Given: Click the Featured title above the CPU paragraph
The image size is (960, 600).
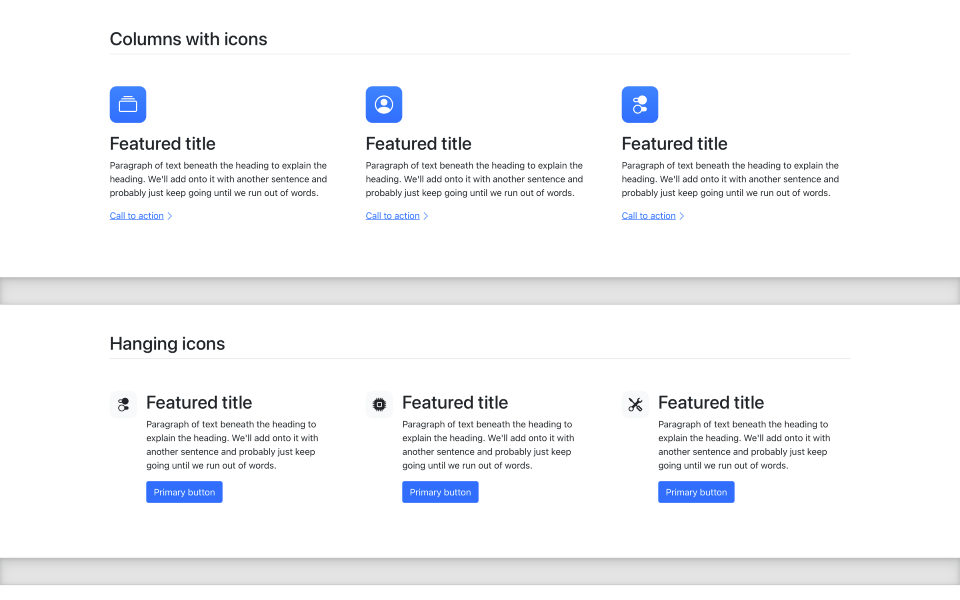Looking at the screenshot, I should pos(455,402).
